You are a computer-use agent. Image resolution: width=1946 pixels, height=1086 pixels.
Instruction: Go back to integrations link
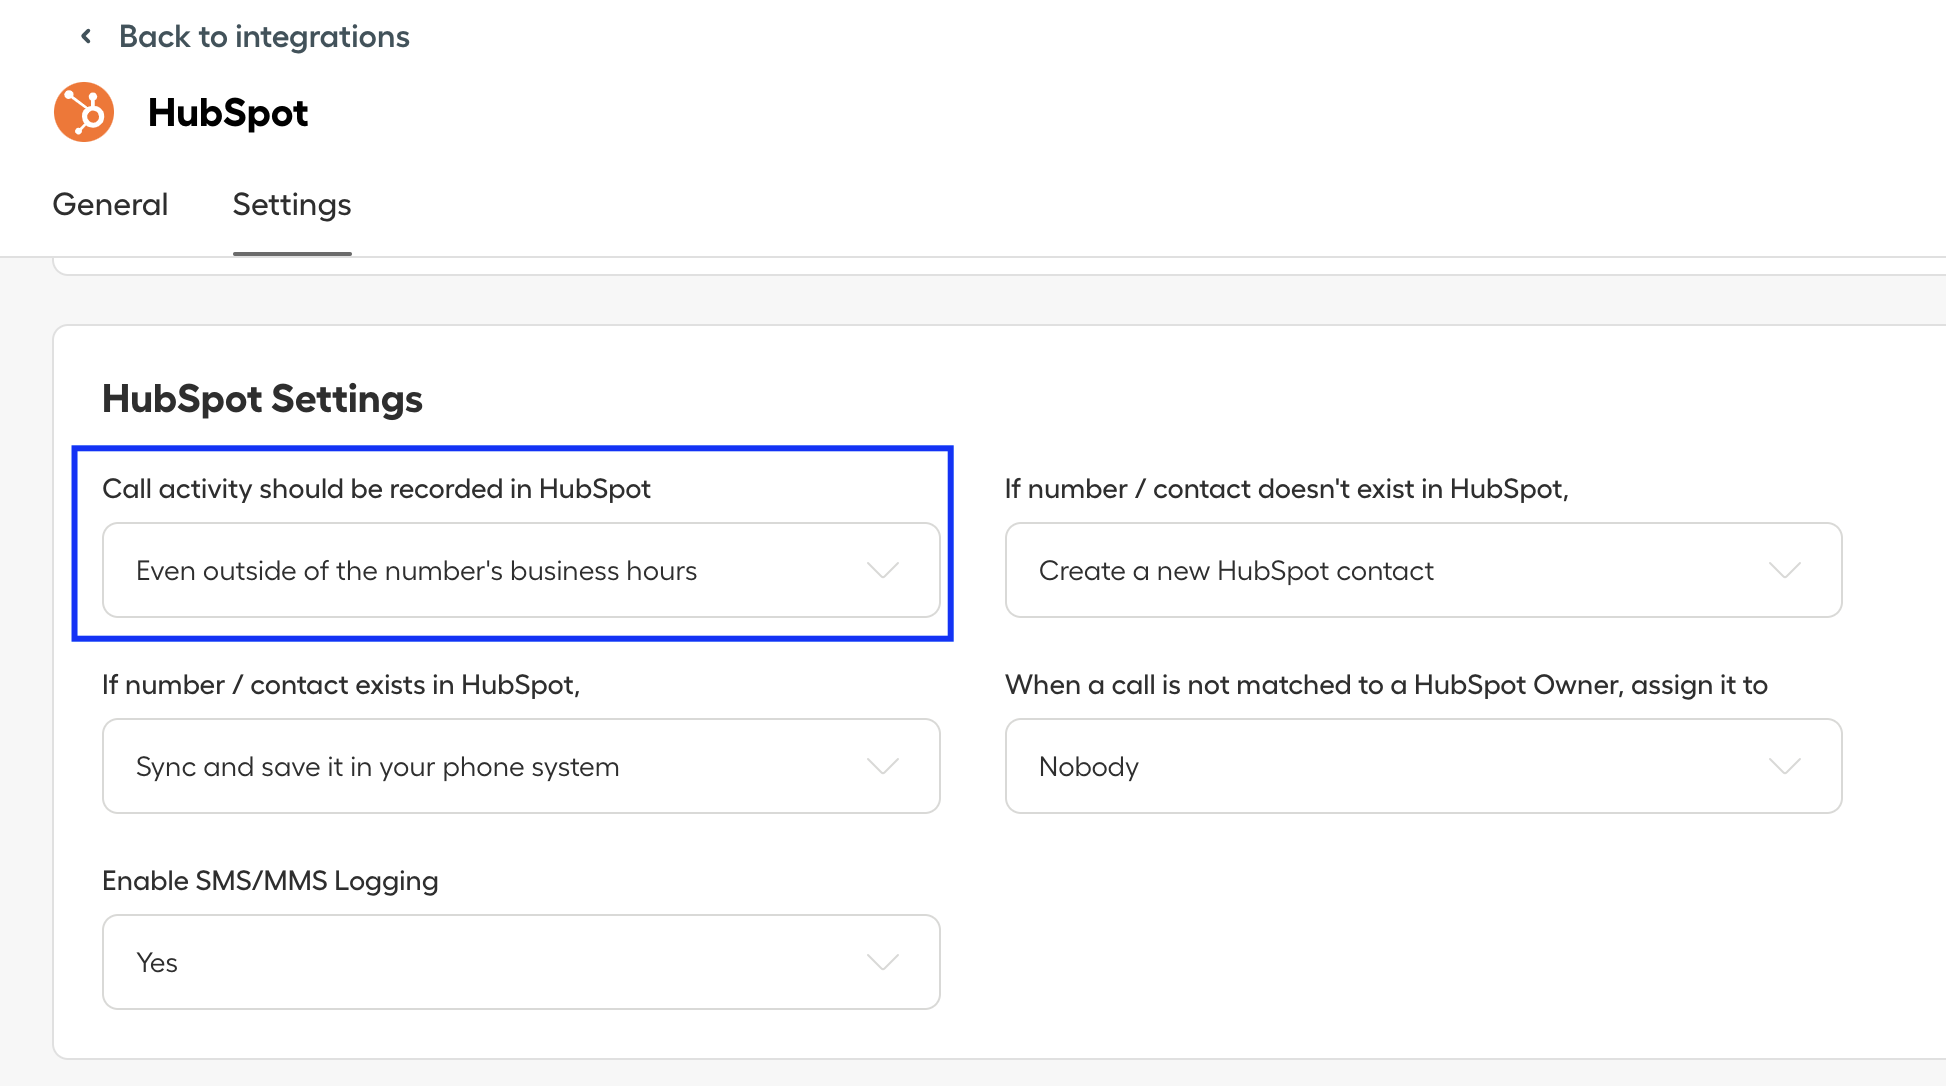[x=264, y=37]
